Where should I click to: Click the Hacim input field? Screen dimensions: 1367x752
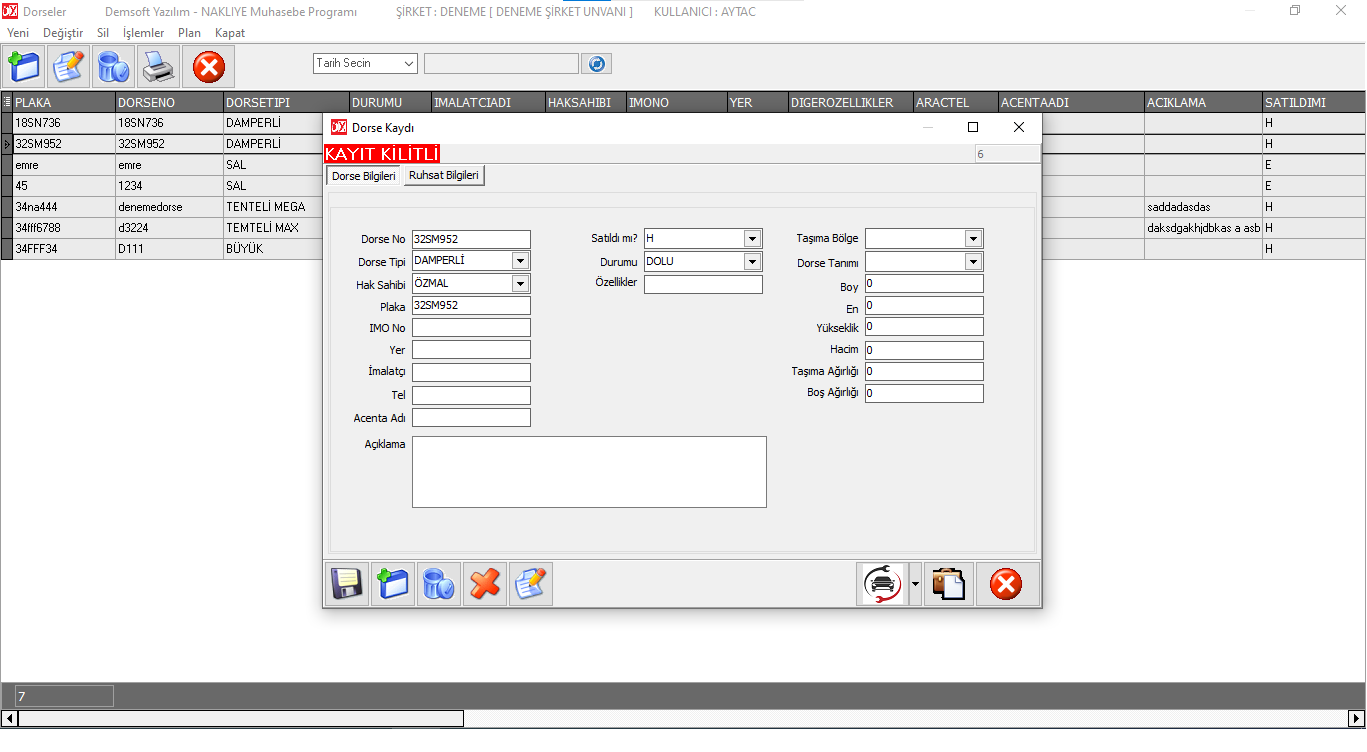(924, 351)
